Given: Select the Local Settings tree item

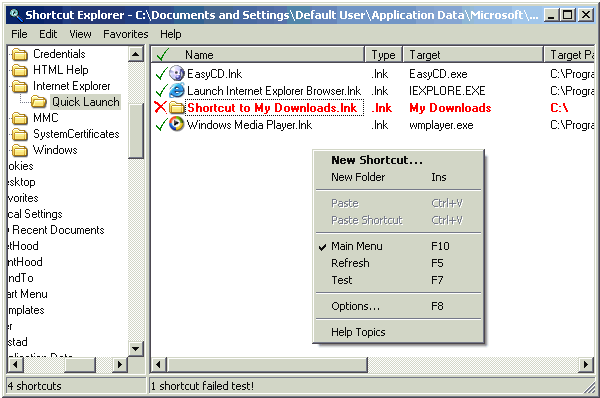Looking at the screenshot, I should pyautogui.click(x=35, y=214).
